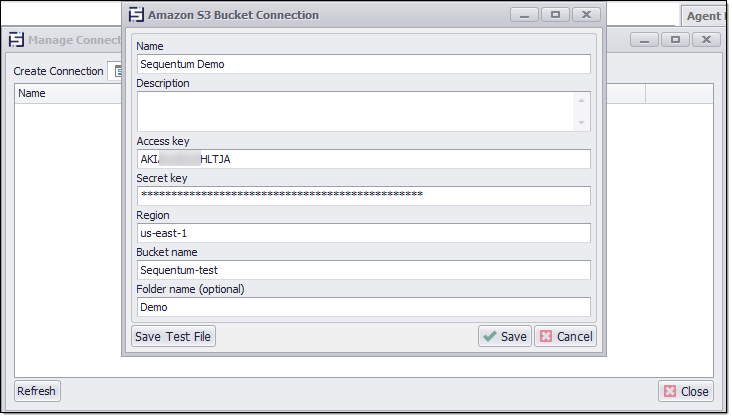Refresh the connections list

point(37,391)
